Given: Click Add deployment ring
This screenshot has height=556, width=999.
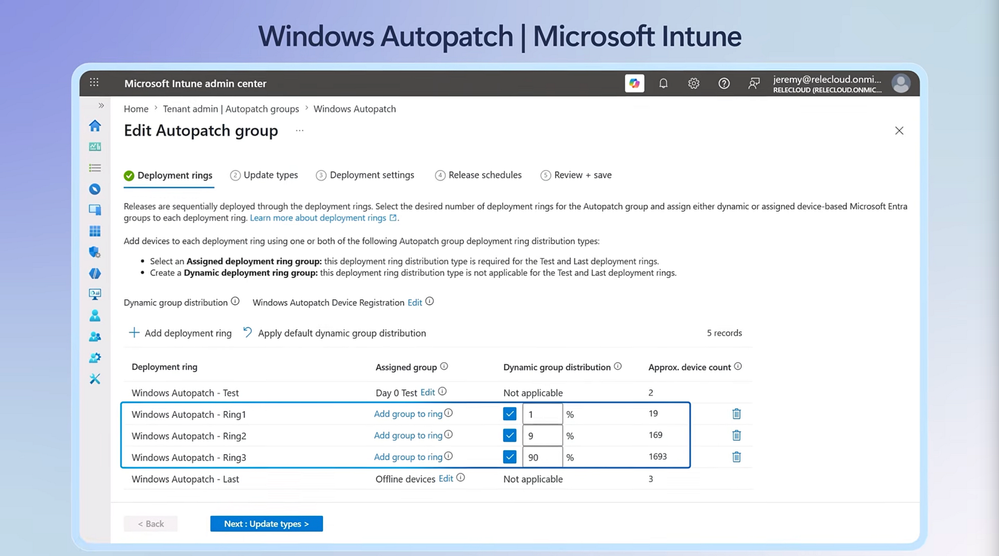Looking at the screenshot, I should [x=180, y=333].
